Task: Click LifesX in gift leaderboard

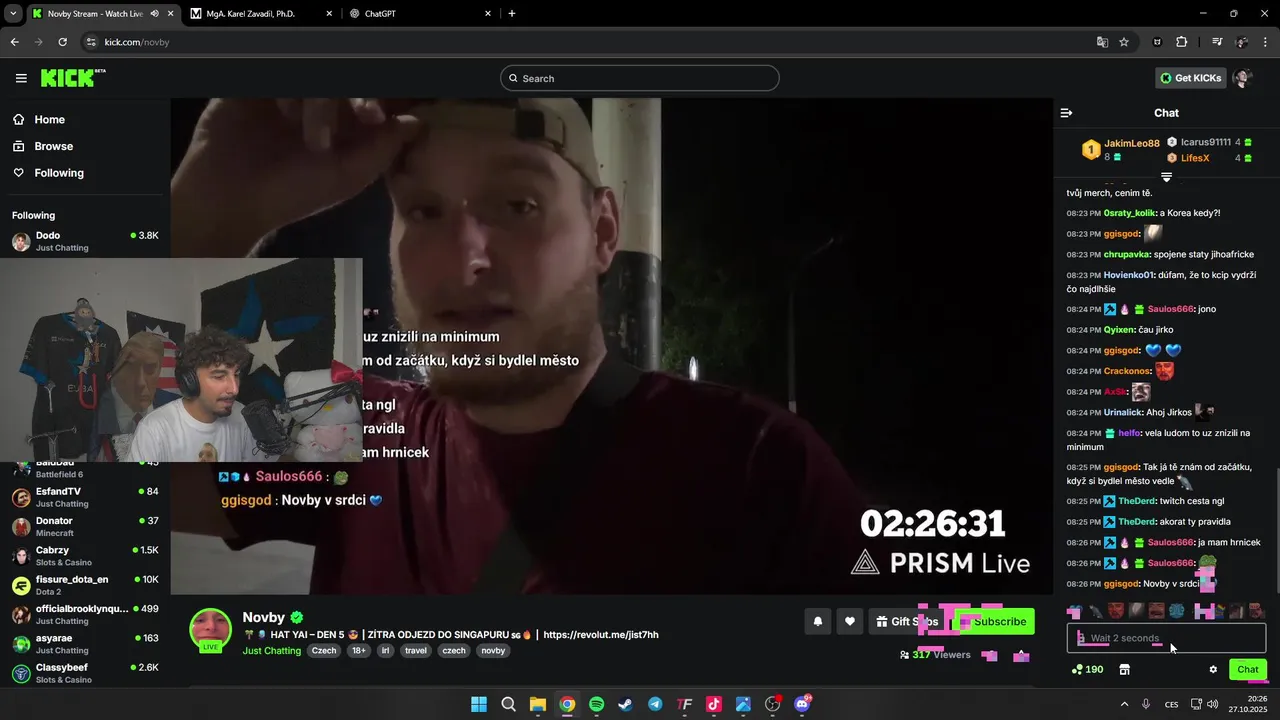Action: [x=1195, y=158]
